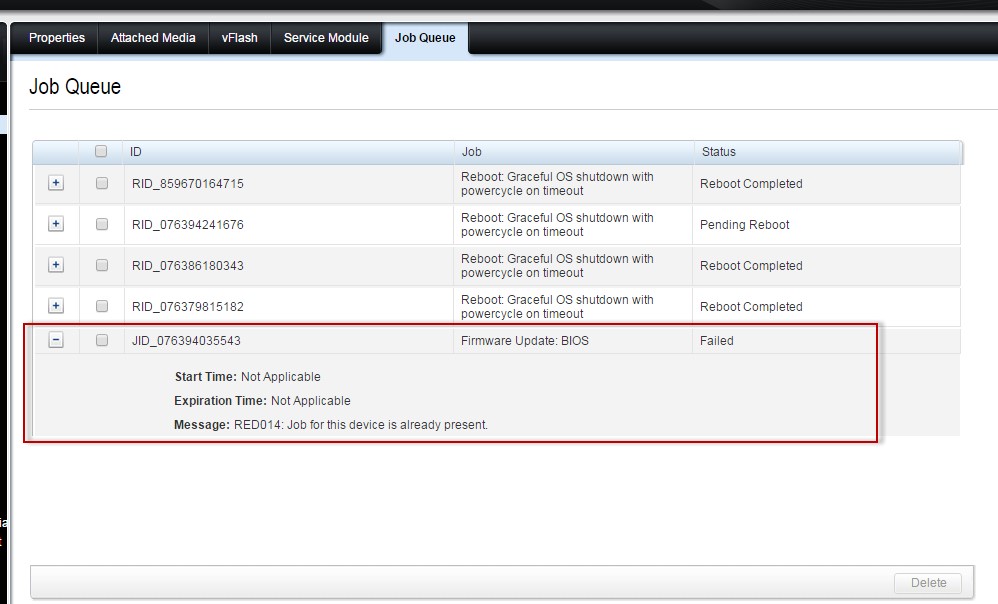Click the Job column header

coord(467,151)
